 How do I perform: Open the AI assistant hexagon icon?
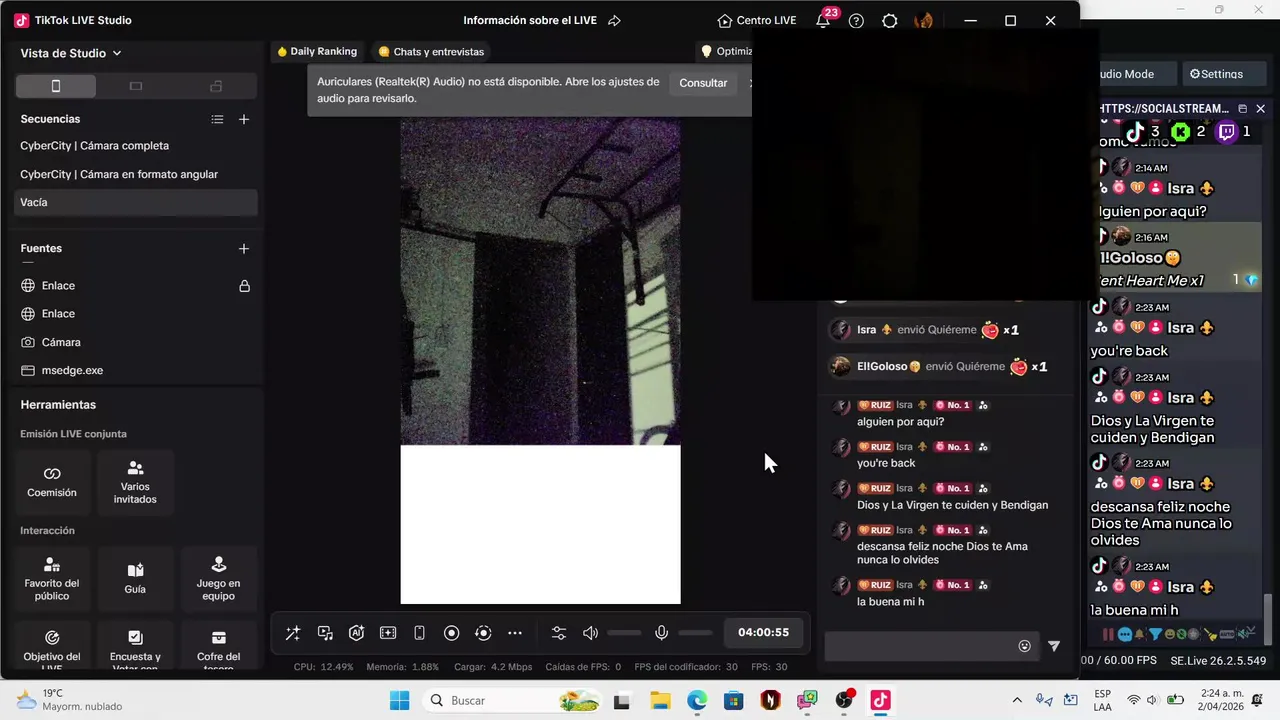click(x=356, y=633)
